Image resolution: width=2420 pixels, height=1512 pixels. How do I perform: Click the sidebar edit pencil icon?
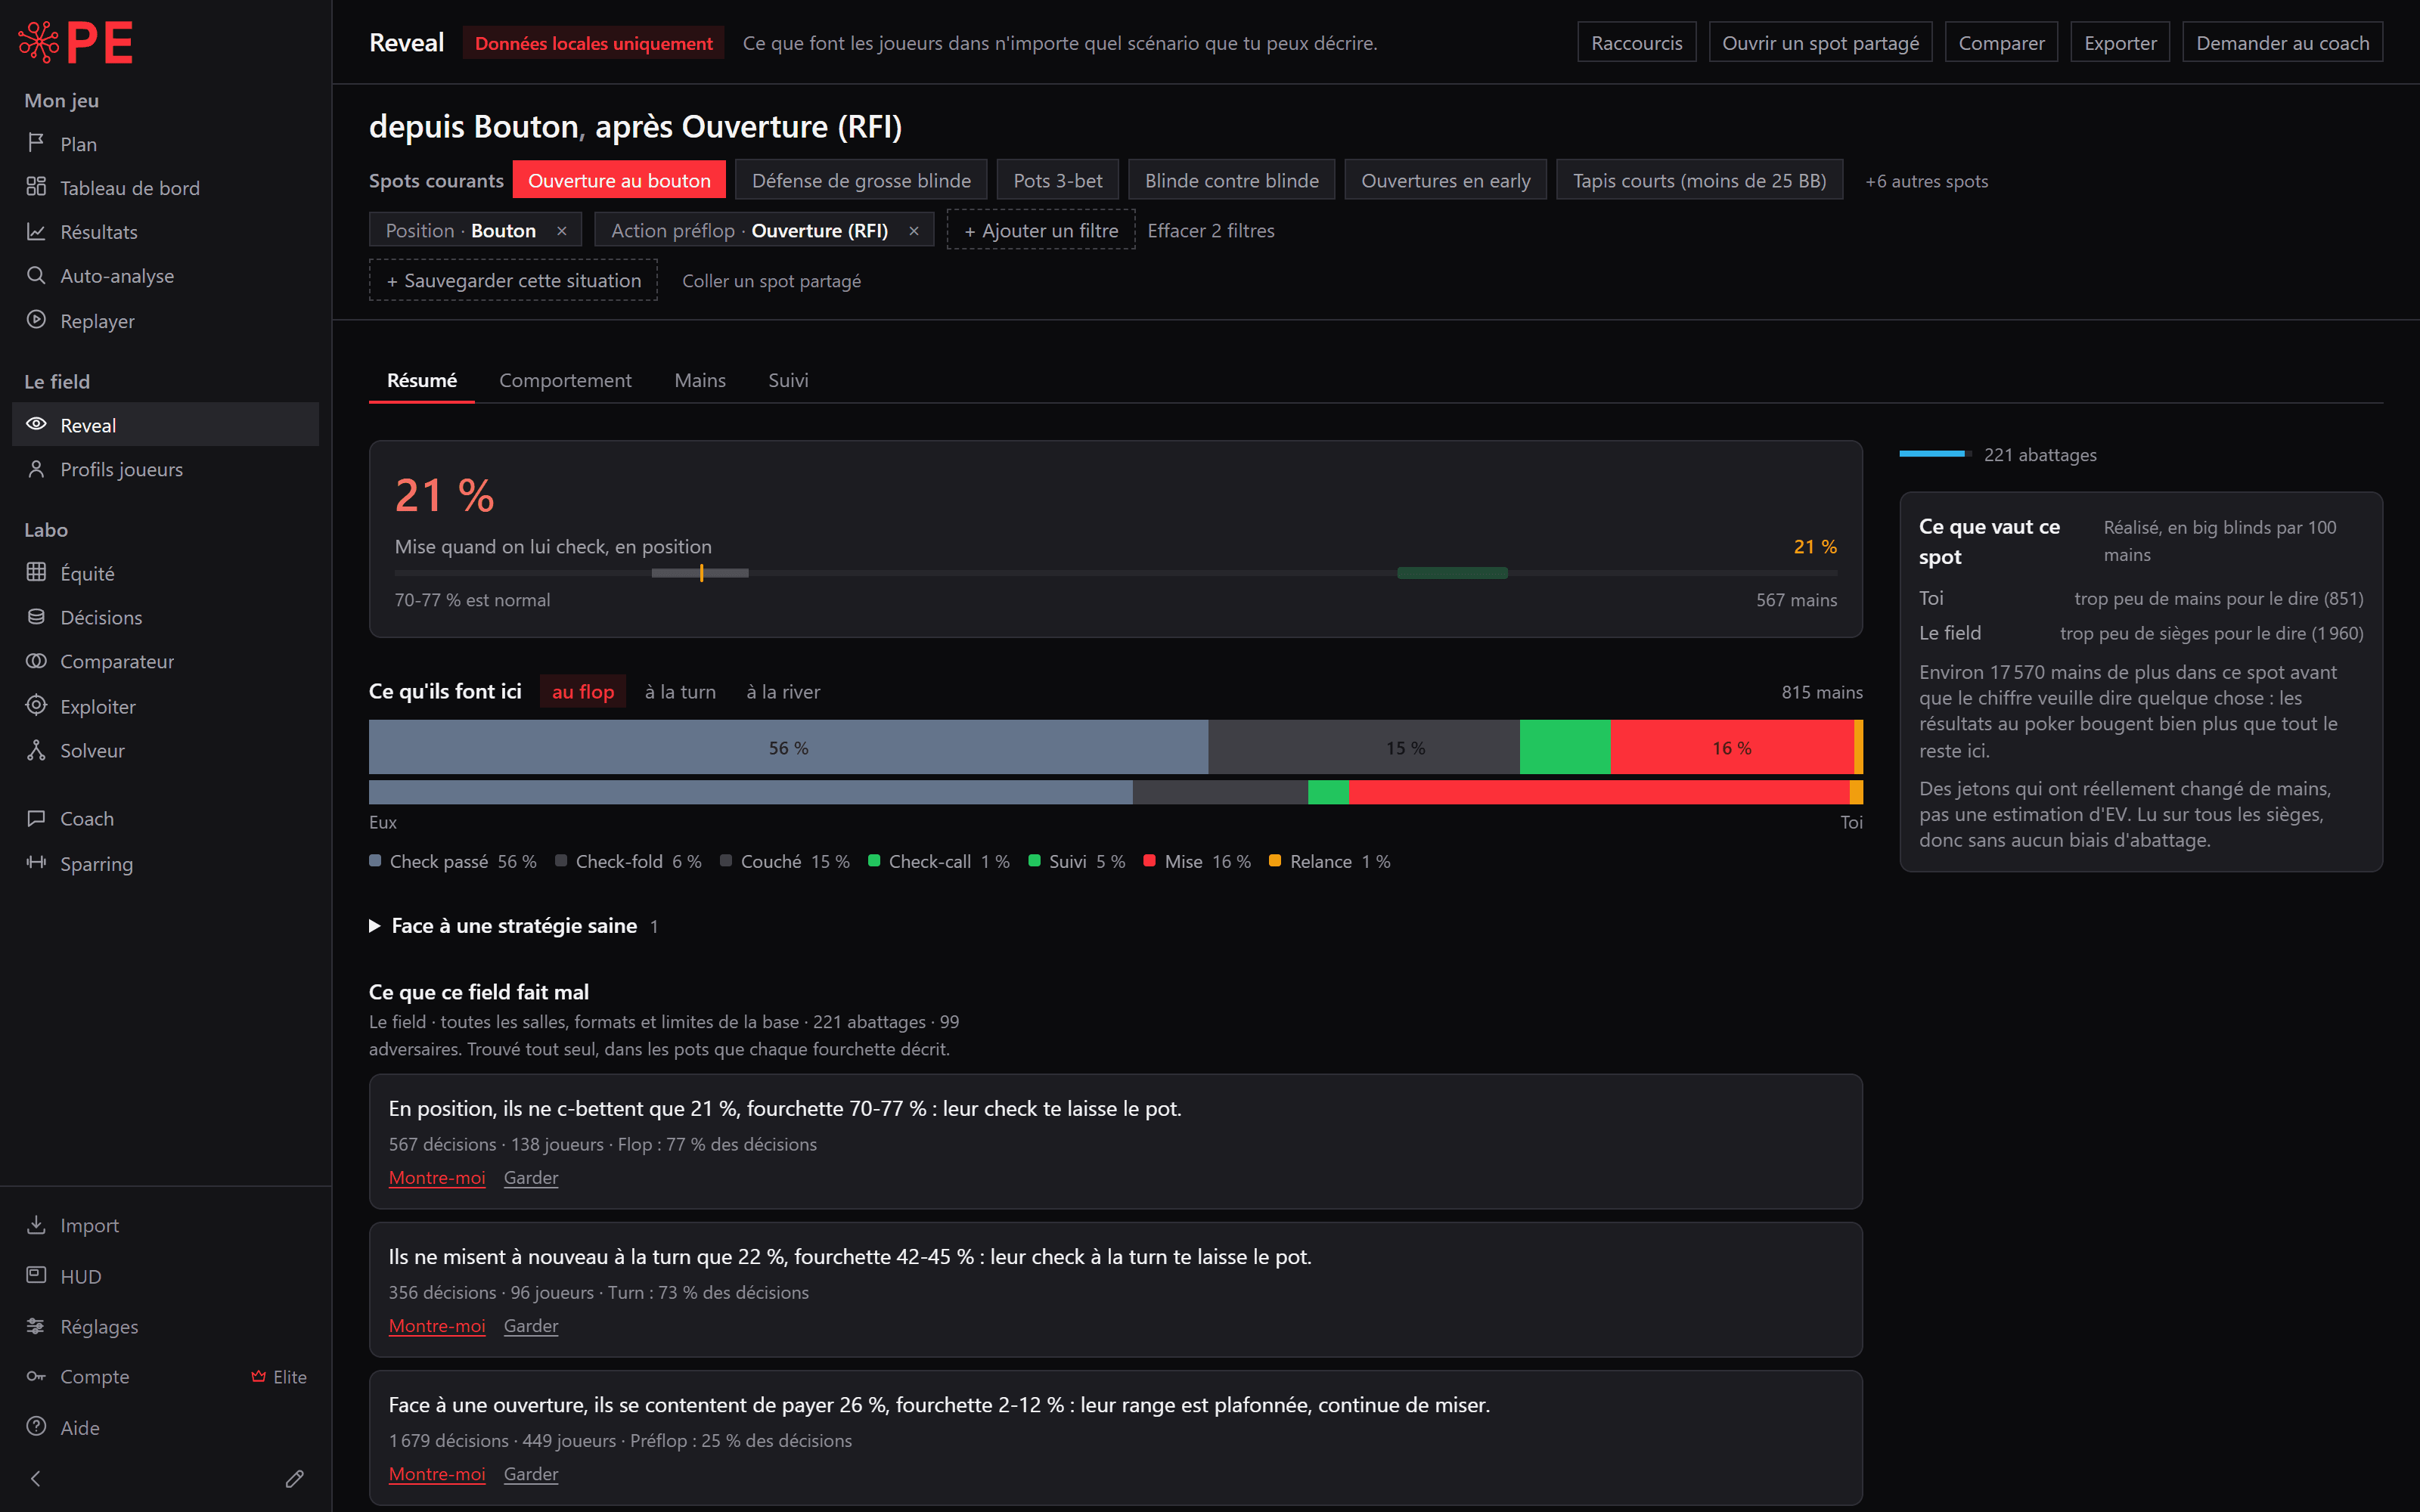(294, 1478)
